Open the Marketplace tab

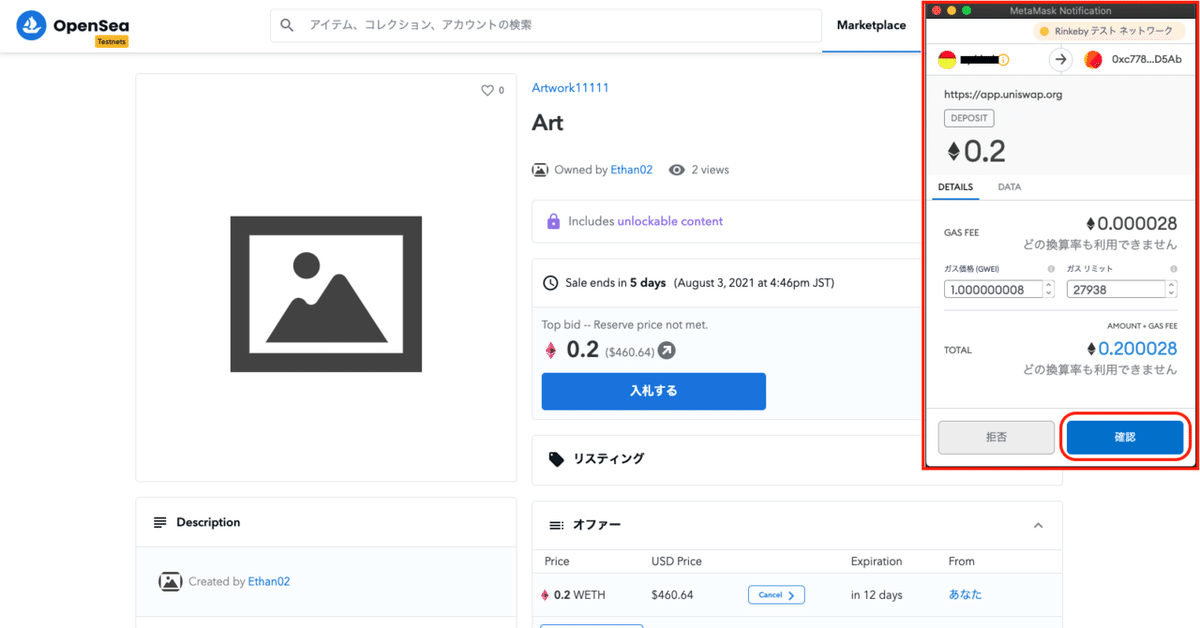click(x=871, y=25)
